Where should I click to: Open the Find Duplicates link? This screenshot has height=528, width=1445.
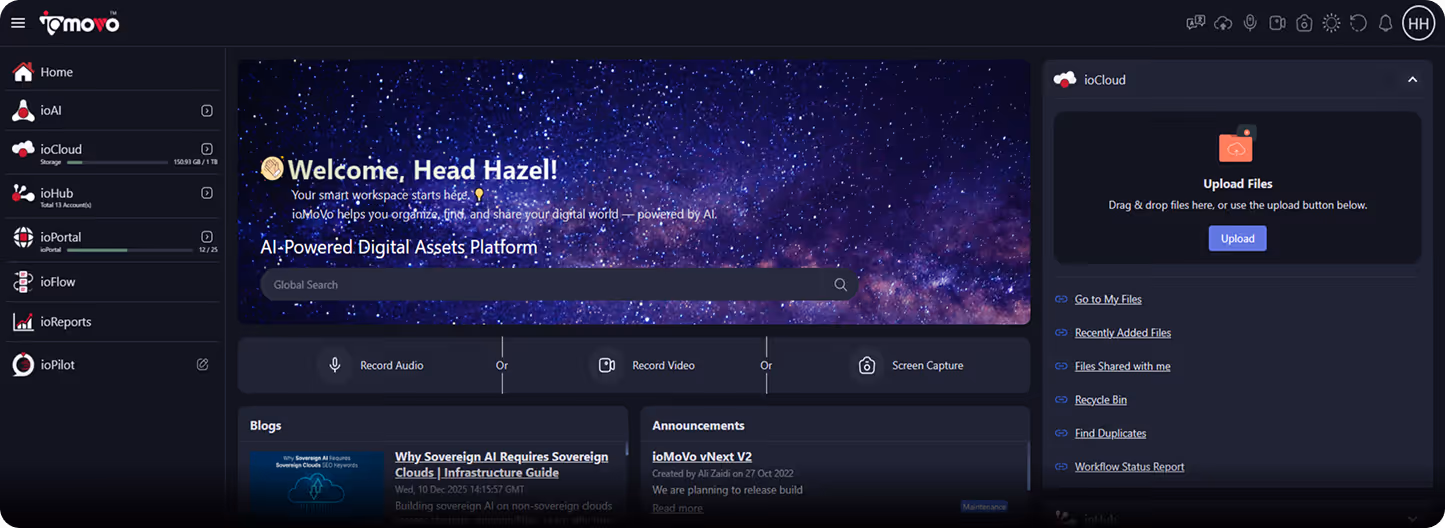(1110, 433)
